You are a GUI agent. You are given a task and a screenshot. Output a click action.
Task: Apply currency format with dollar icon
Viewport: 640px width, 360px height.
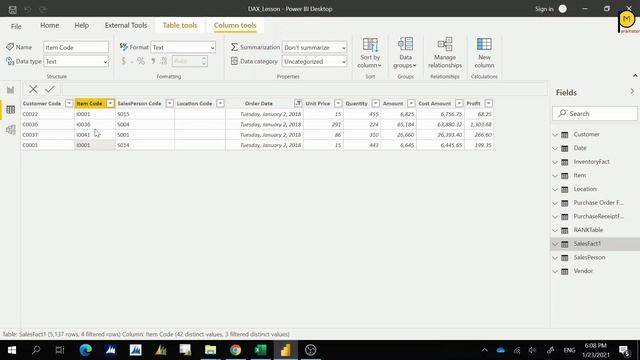124,61
